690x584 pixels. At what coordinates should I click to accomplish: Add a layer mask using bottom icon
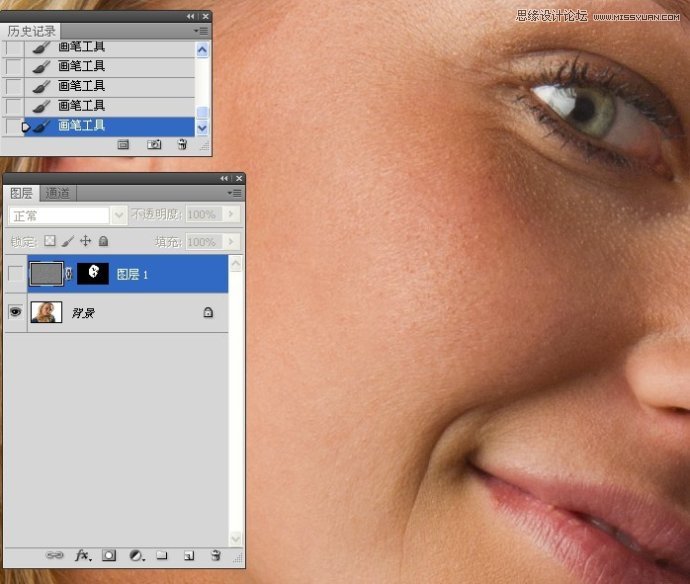pos(110,555)
